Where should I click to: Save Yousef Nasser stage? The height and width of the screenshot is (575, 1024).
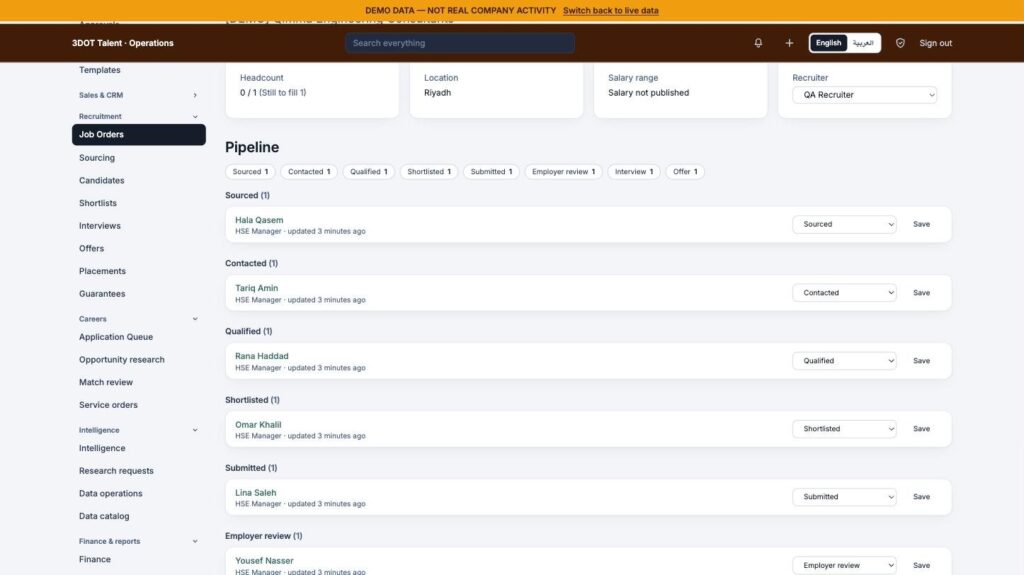pyautogui.click(x=921, y=565)
